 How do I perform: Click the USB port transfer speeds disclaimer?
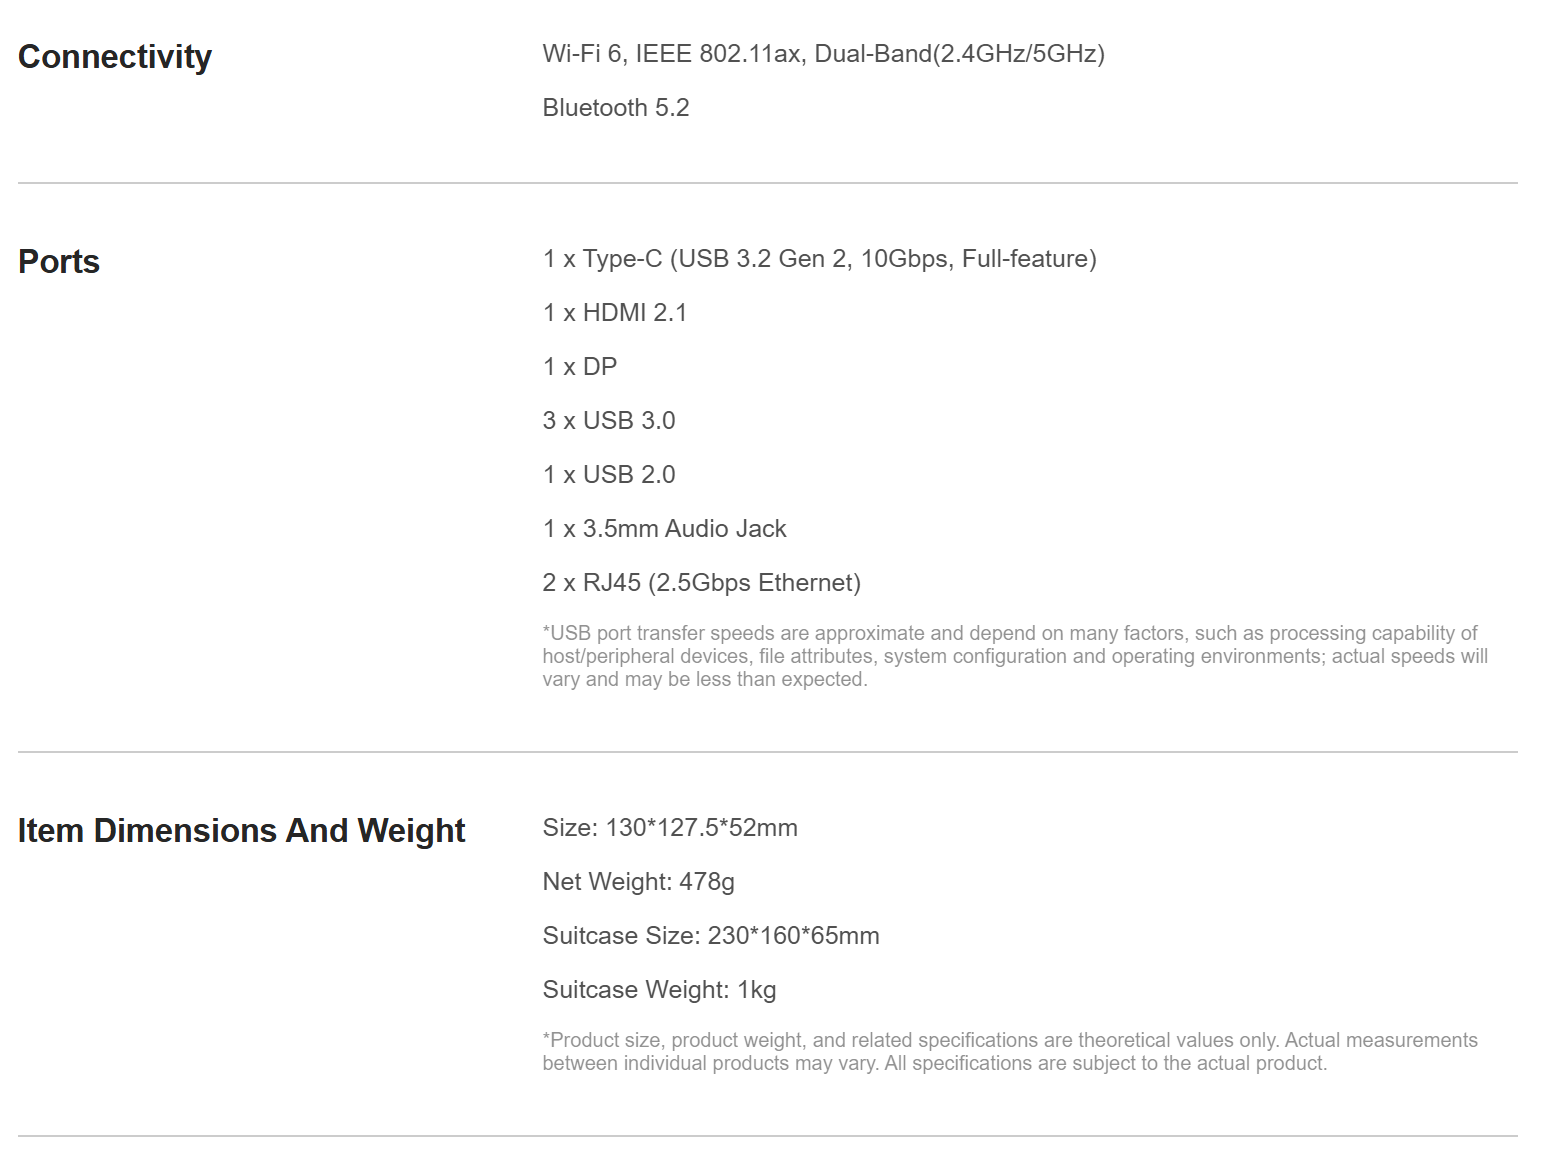1015,656
